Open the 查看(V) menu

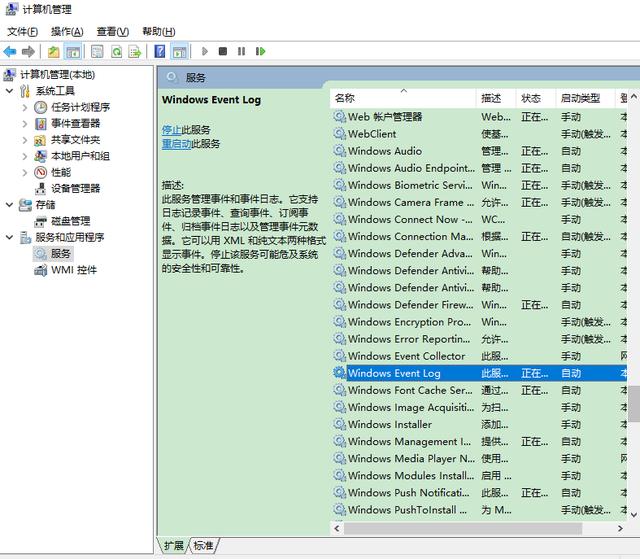point(113,32)
